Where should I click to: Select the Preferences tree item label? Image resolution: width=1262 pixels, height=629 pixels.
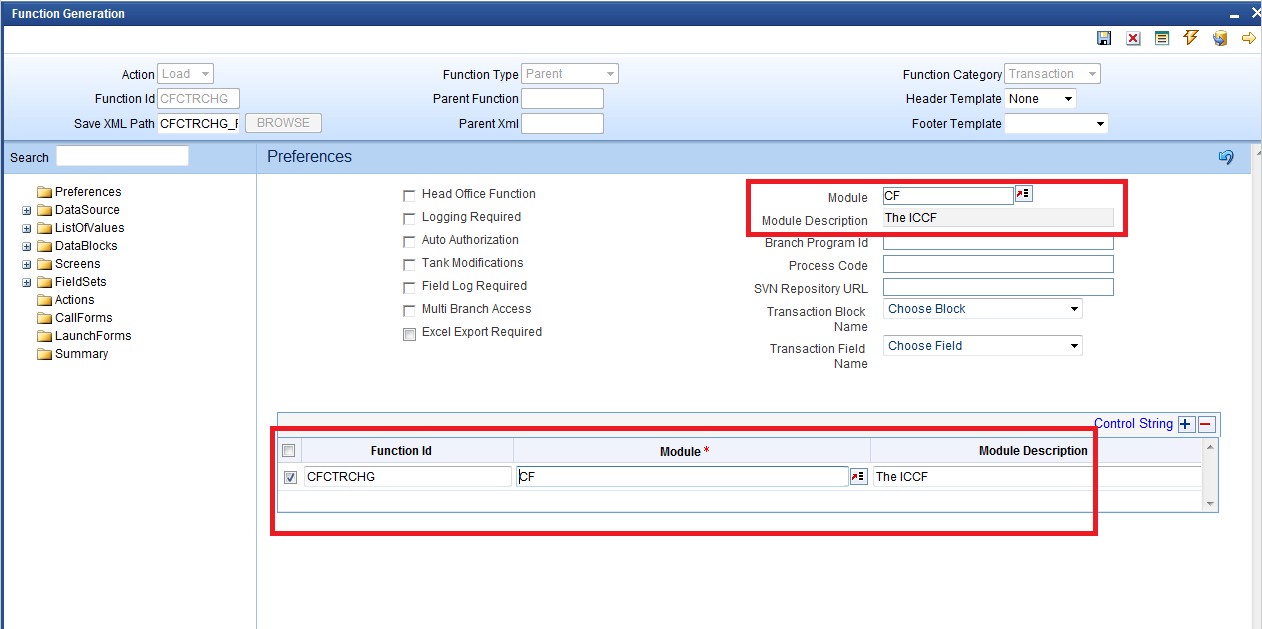88,192
